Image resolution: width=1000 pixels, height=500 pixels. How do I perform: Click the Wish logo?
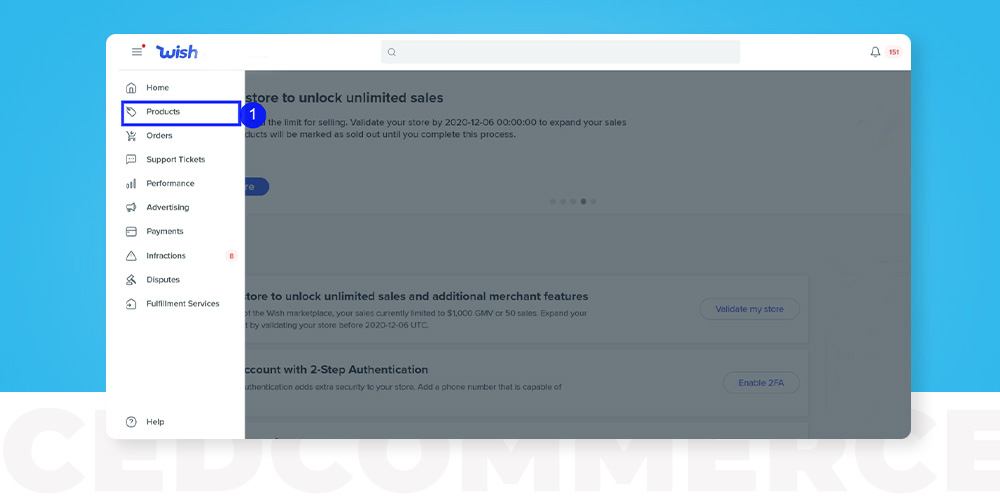(x=177, y=52)
